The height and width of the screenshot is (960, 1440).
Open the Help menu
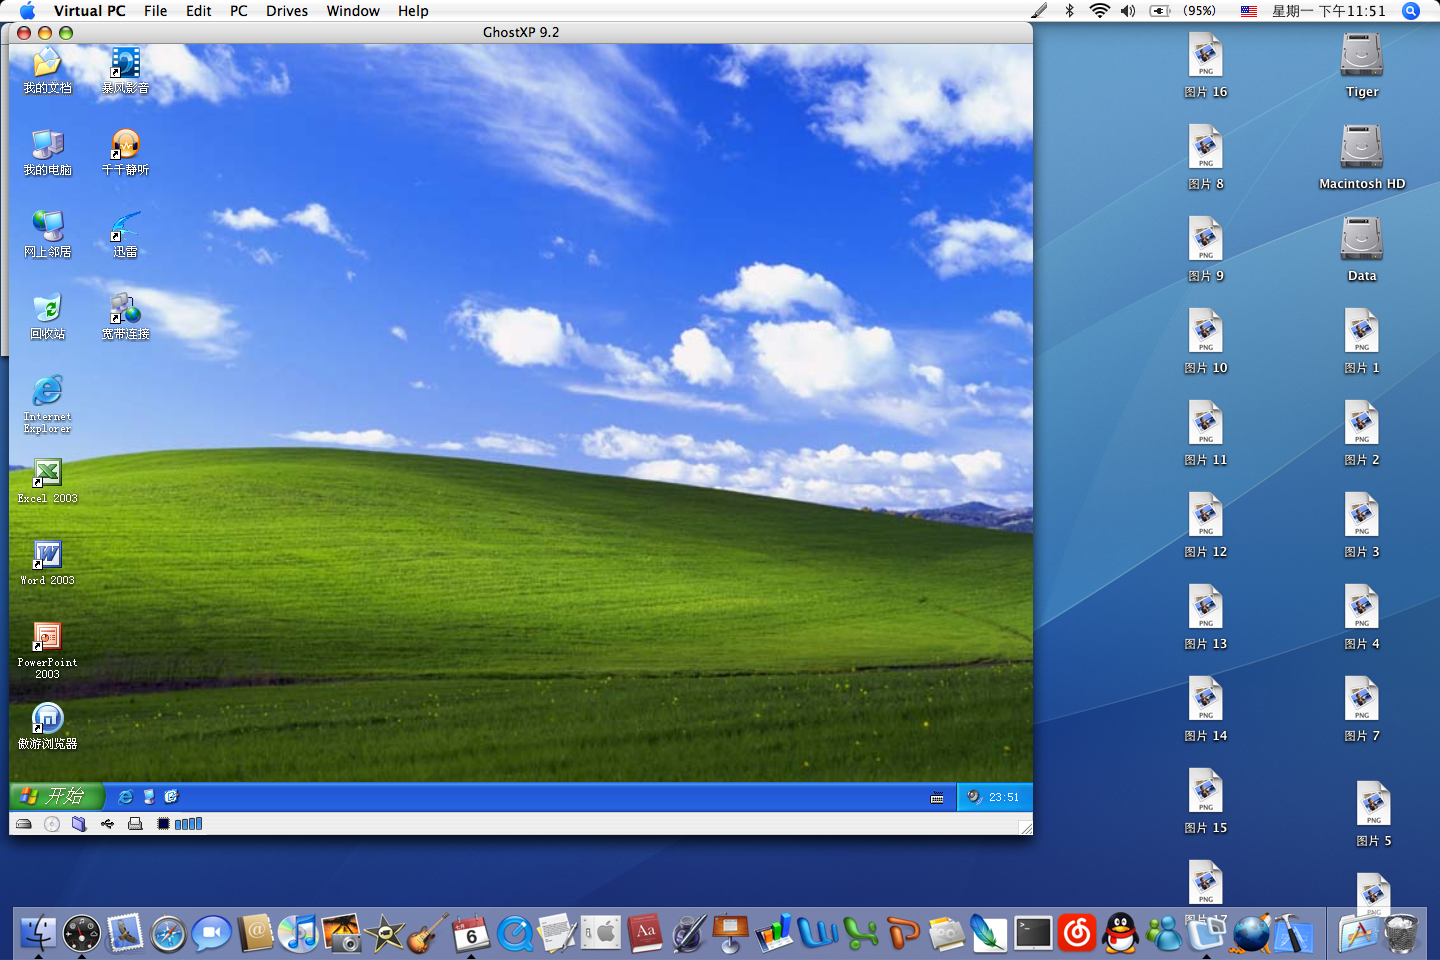tap(413, 11)
